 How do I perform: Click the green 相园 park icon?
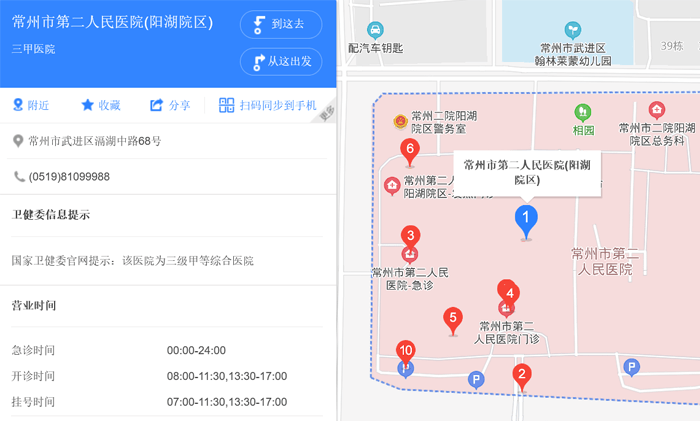click(x=583, y=113)
